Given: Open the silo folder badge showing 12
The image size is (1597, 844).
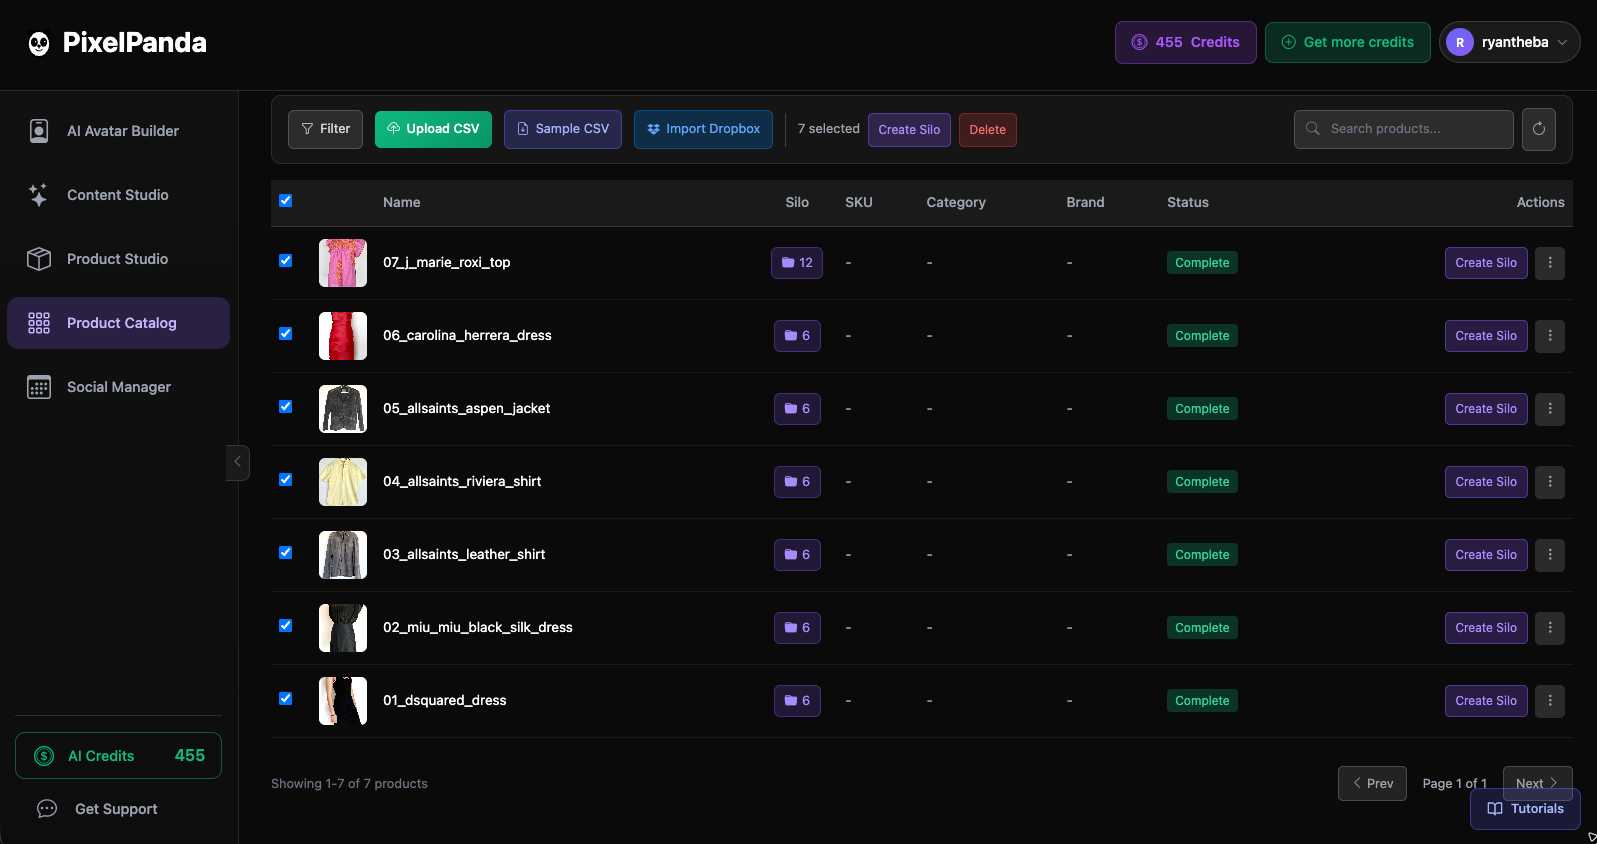Looking at the screenshot, I should (x=797, y=263).
